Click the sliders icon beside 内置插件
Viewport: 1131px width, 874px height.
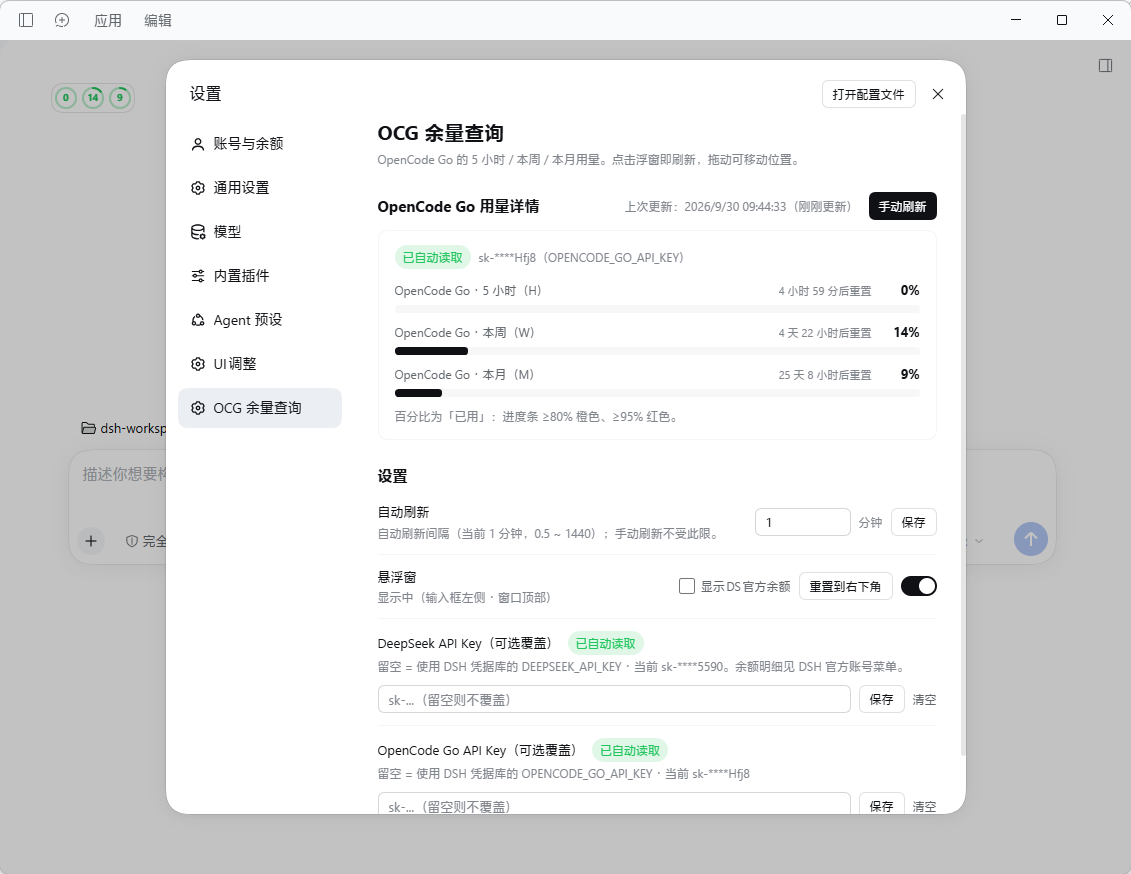click(198, 276)
